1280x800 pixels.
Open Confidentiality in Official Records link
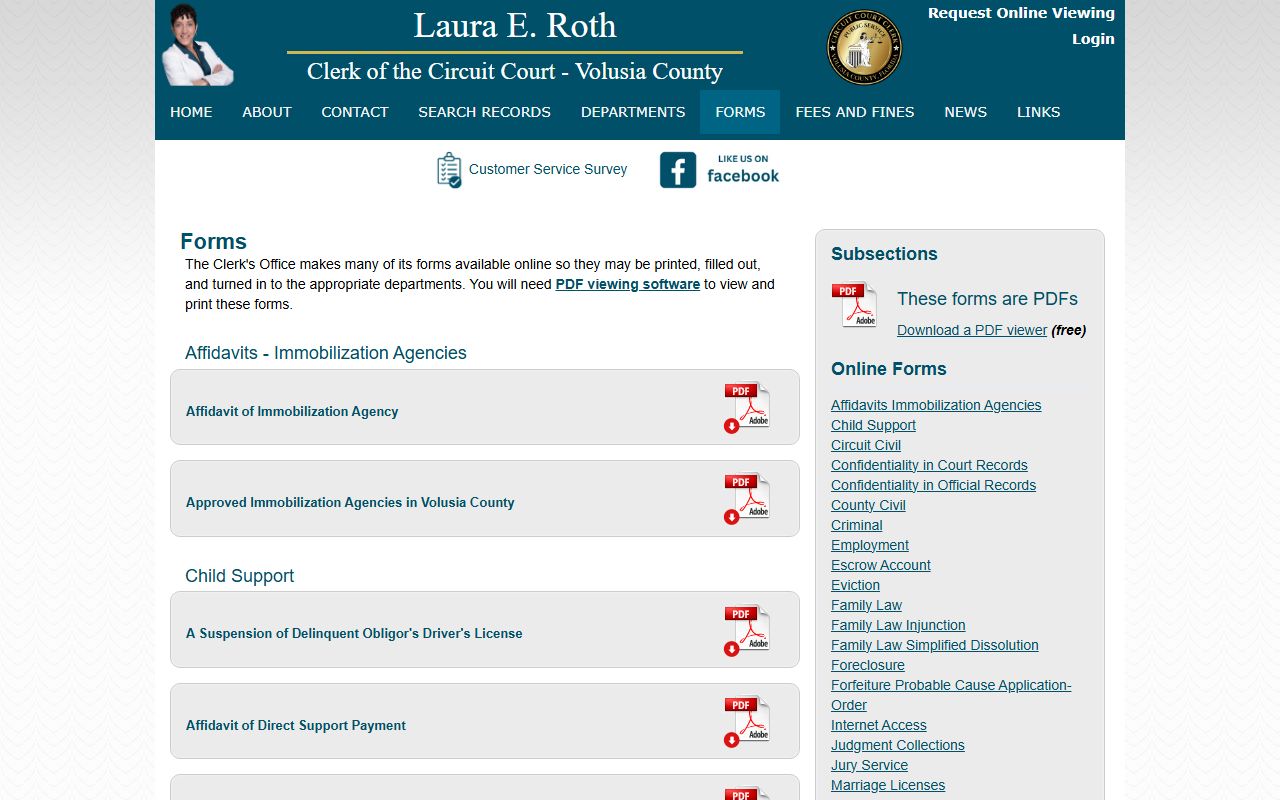pyautogui.click(x=933, y=485)
